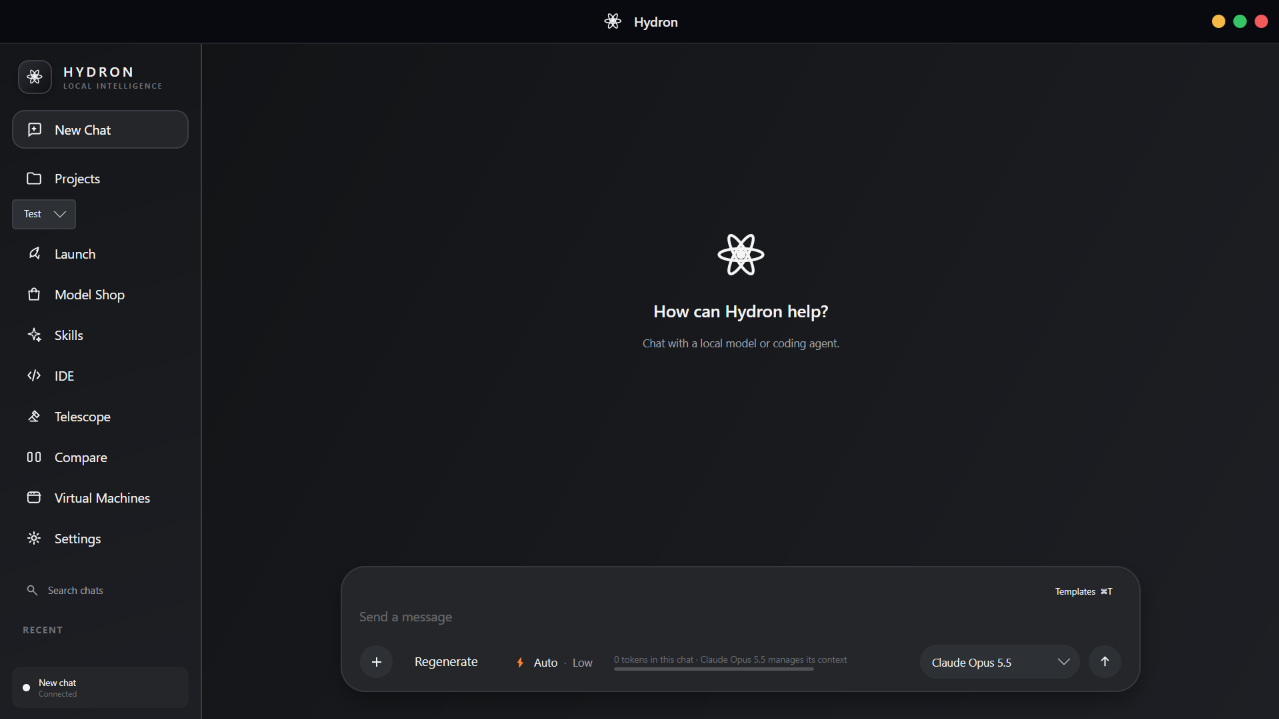Click the Launch rocket icon
The width and height of the screenshot is (1279, 719).
point(34,254)
